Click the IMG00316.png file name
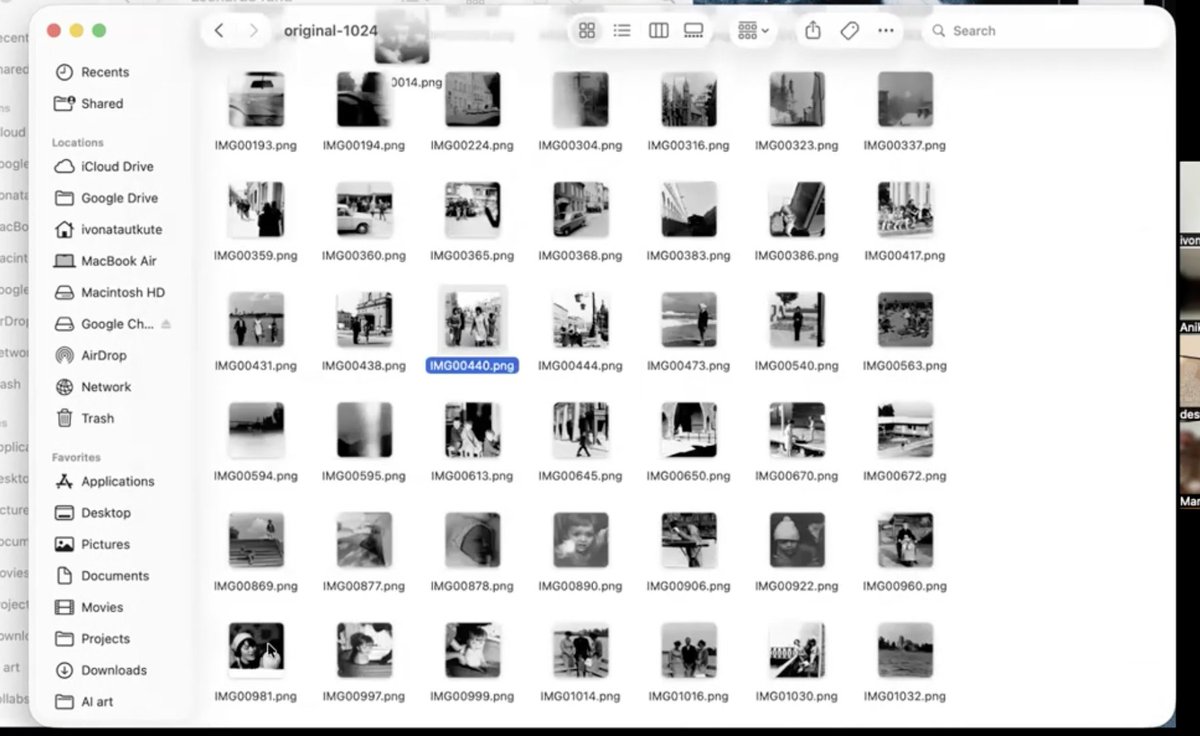Image resolution: width=1200 pixels, height=736 pixels. pyautogui.click(x=689, y=145)
